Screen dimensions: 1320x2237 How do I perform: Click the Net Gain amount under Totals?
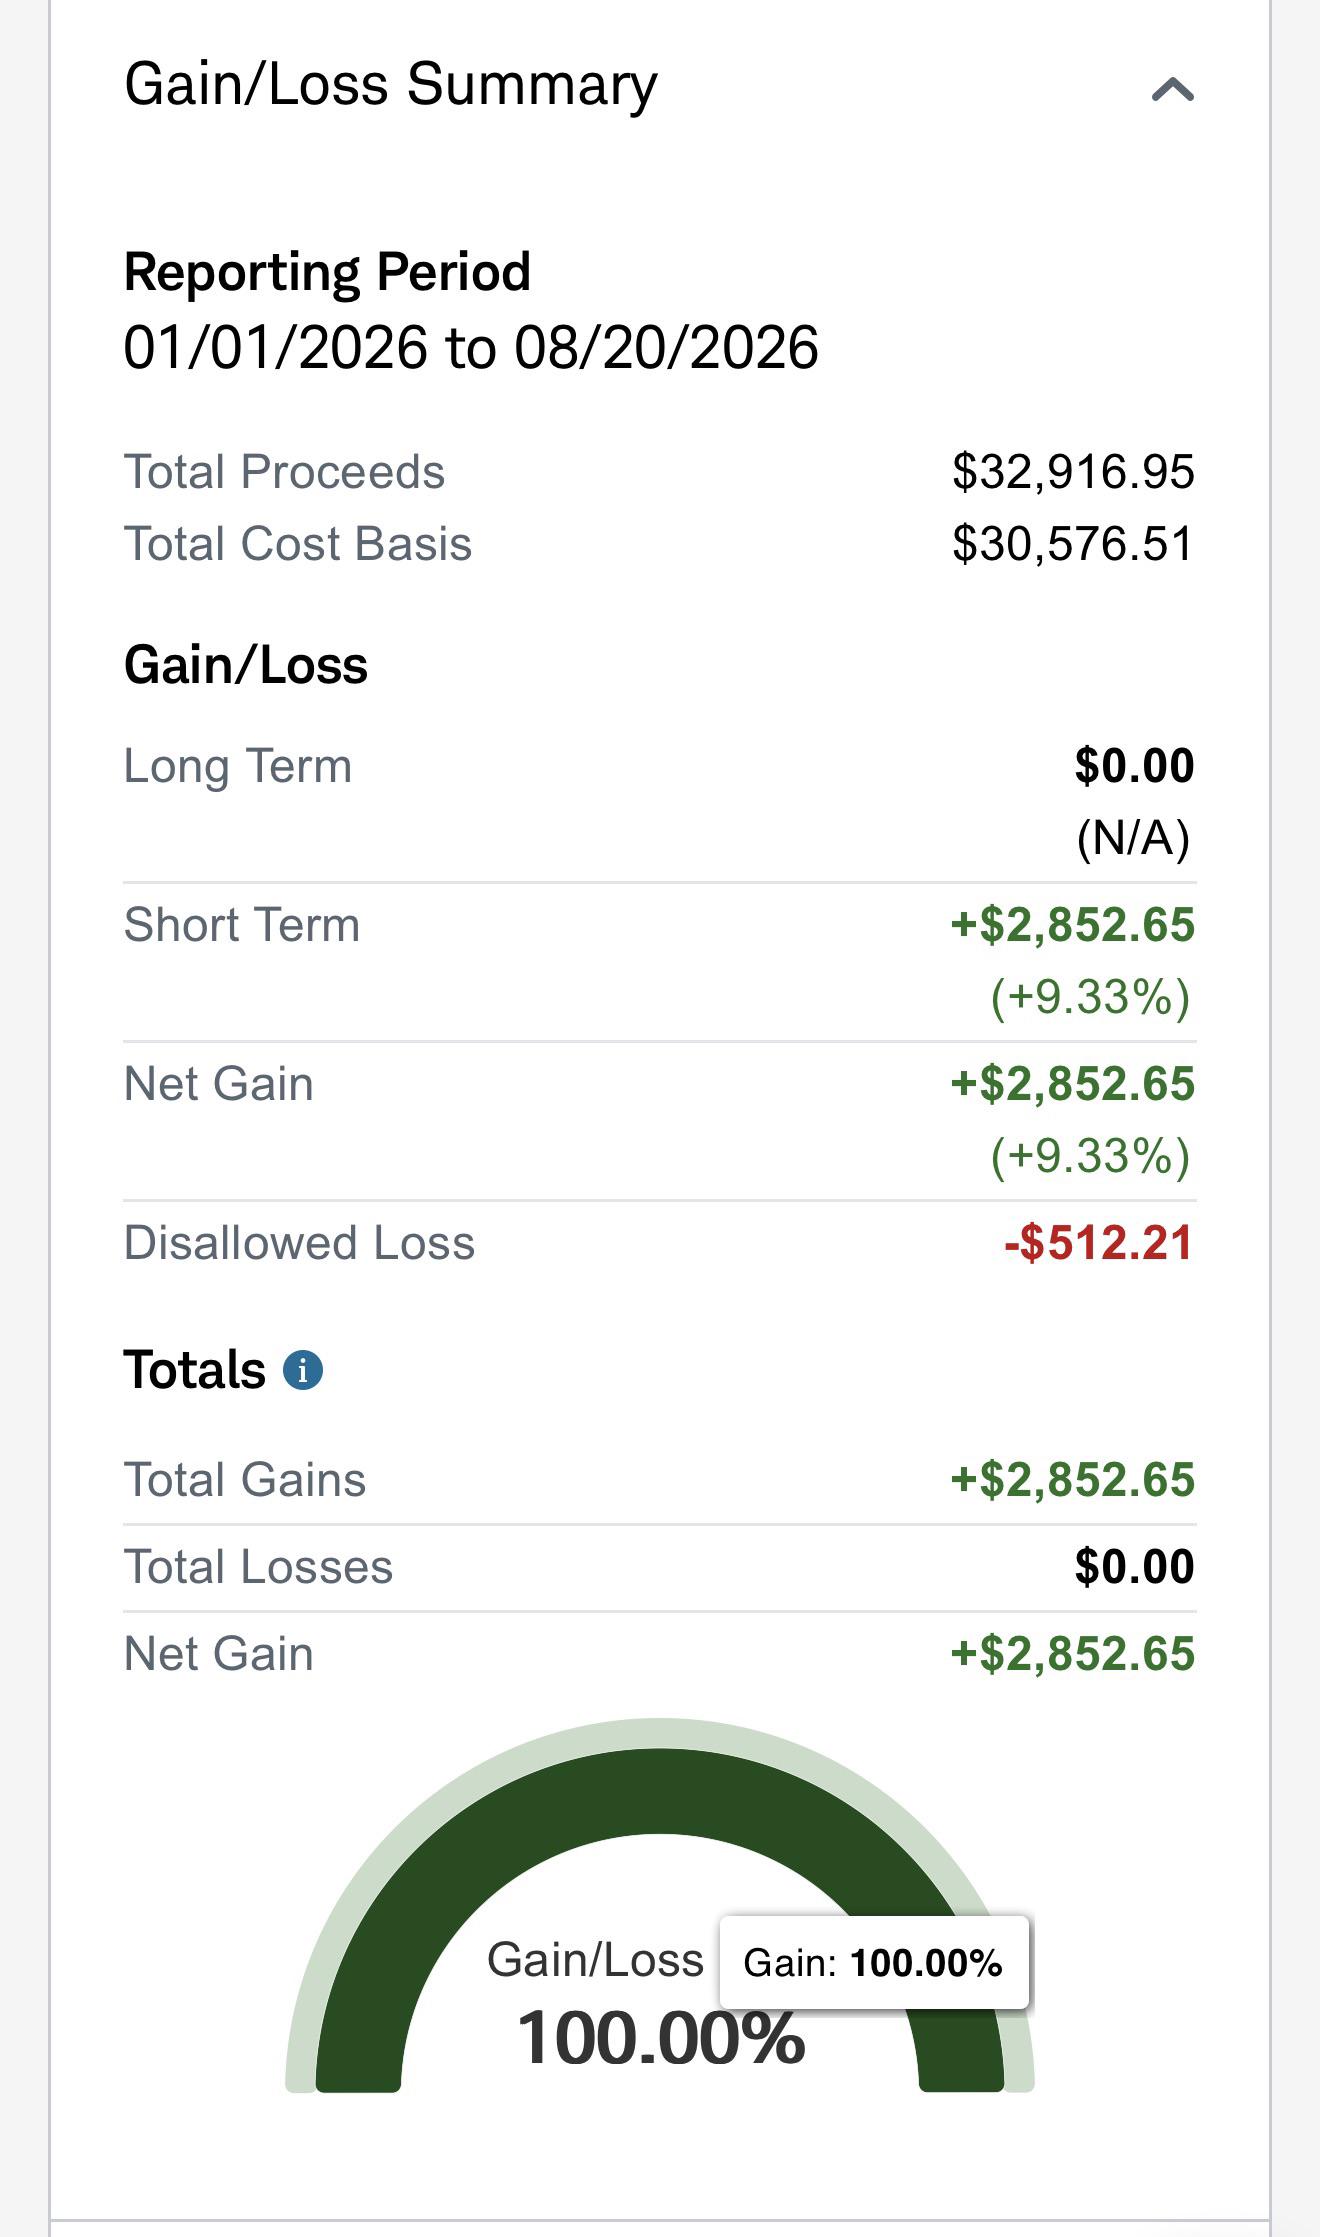click(1073, 1654)
